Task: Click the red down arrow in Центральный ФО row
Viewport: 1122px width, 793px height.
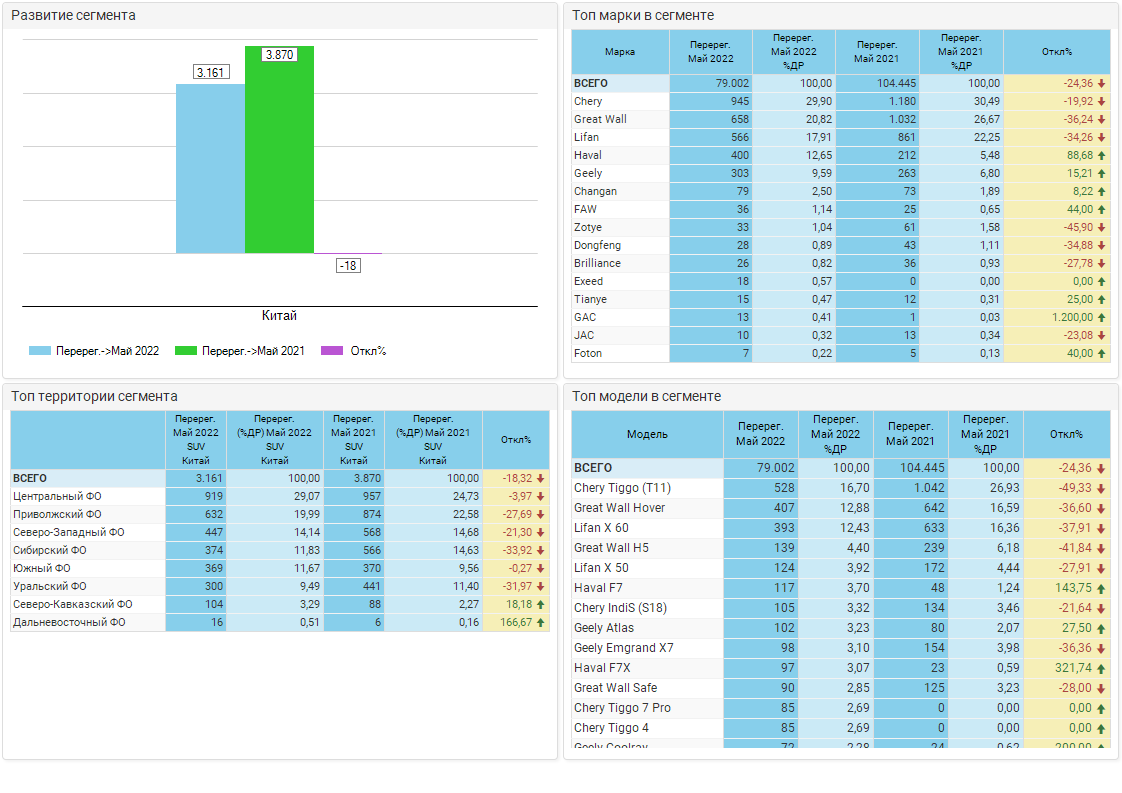Action: [541, 497]
